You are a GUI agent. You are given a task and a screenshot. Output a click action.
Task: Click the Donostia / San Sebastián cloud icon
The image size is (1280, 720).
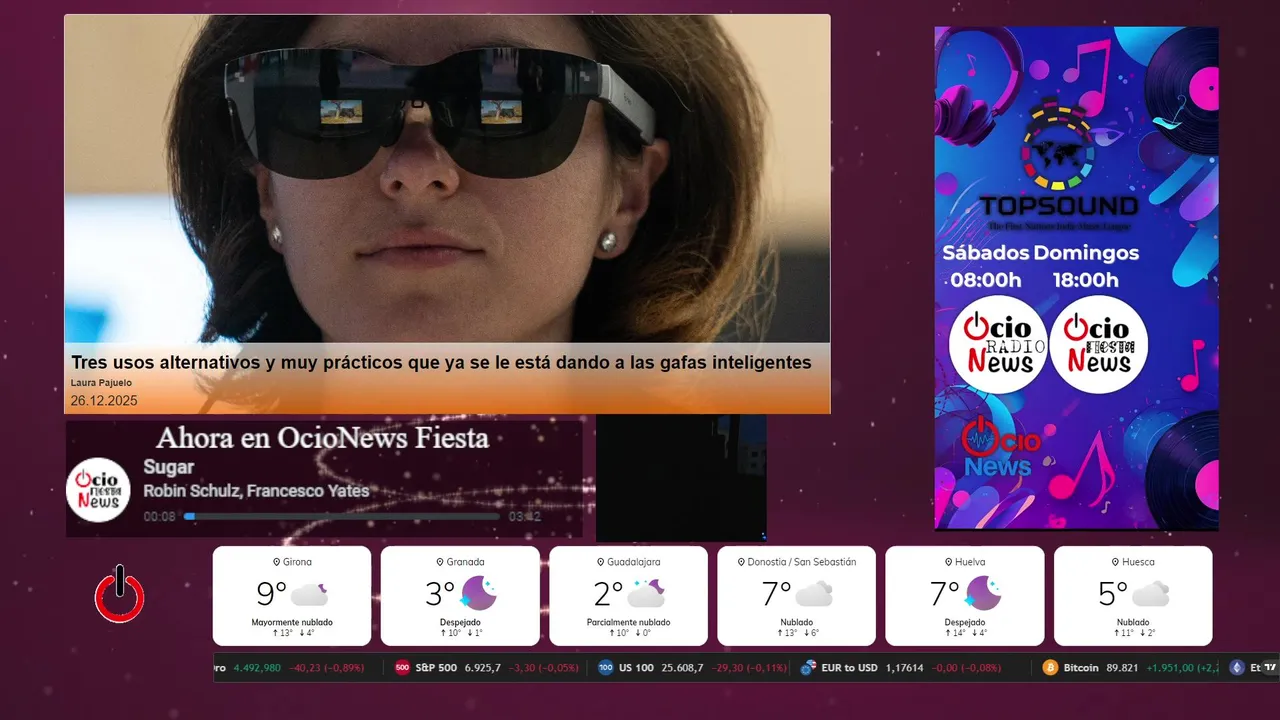tap(814, 594)
